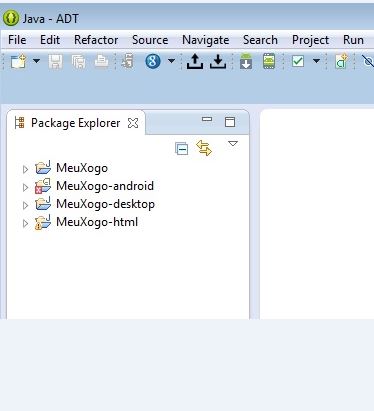This screenshot has width=374, height=411.
Task: Click the checkmark lint toolbar icon
Action: click(x=298, y=61)
